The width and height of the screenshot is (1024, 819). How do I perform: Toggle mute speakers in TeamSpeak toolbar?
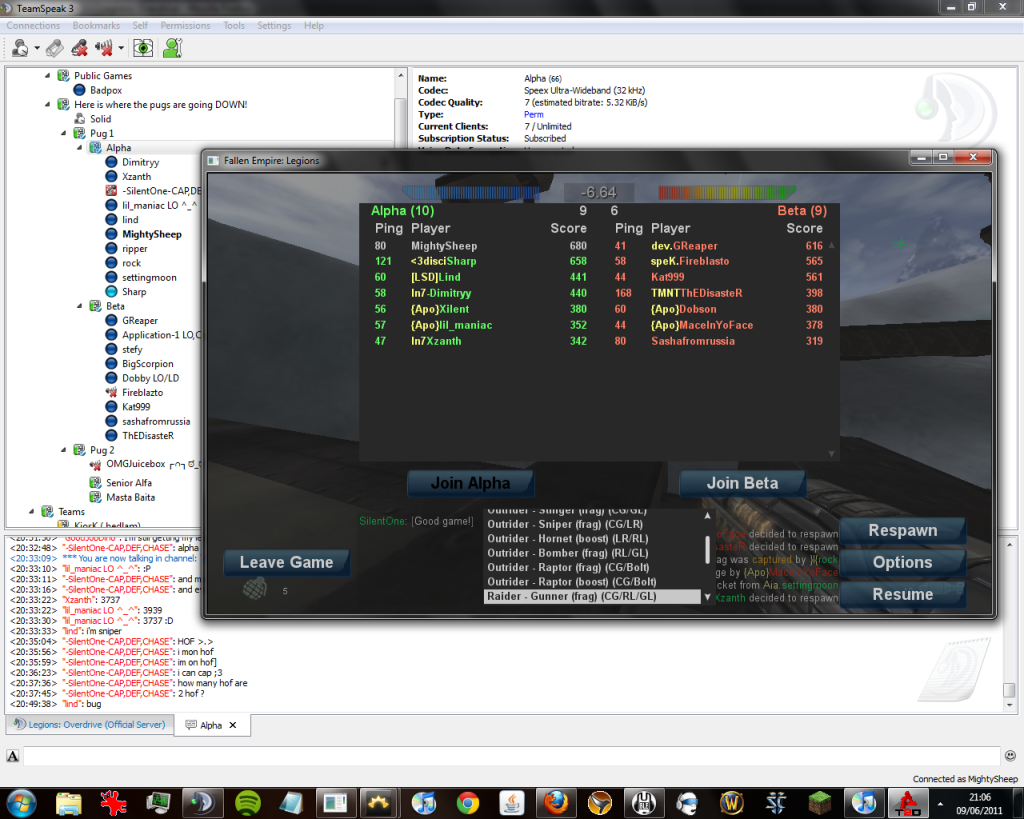(103, 48)
